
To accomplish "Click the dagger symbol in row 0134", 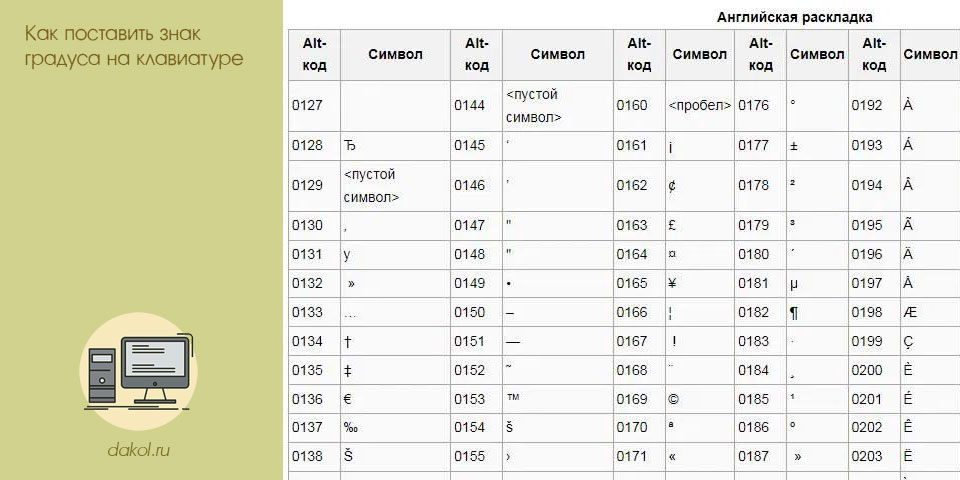I will coord(348,342).
